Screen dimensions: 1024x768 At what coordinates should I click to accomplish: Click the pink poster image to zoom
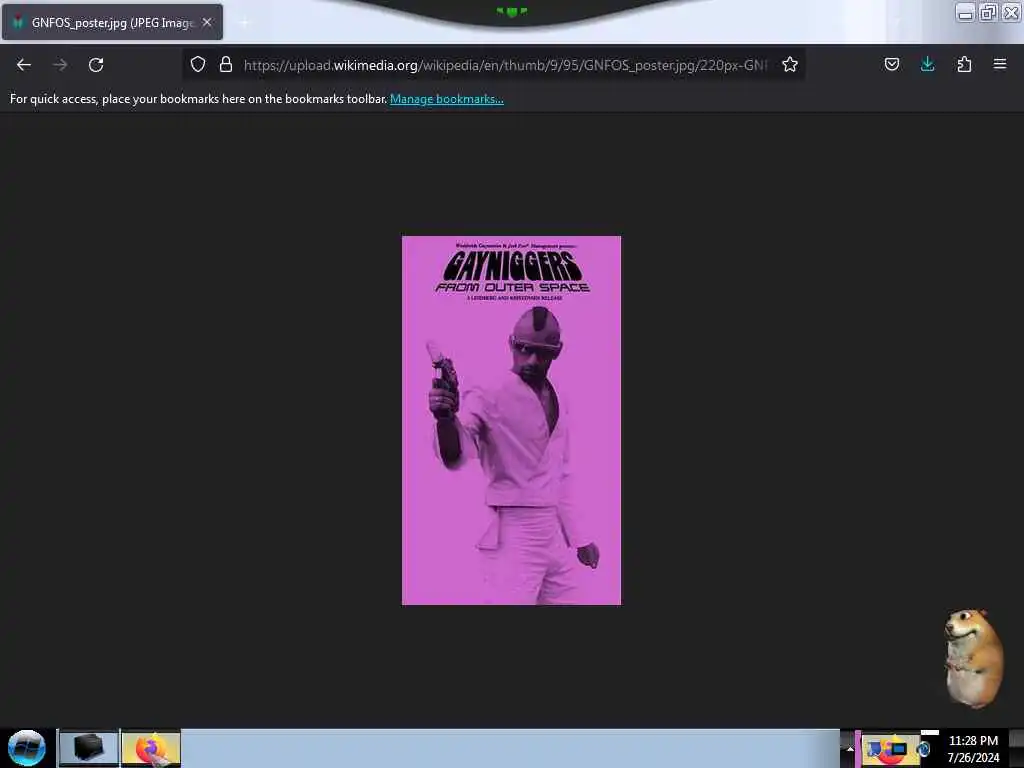(511, 420)
